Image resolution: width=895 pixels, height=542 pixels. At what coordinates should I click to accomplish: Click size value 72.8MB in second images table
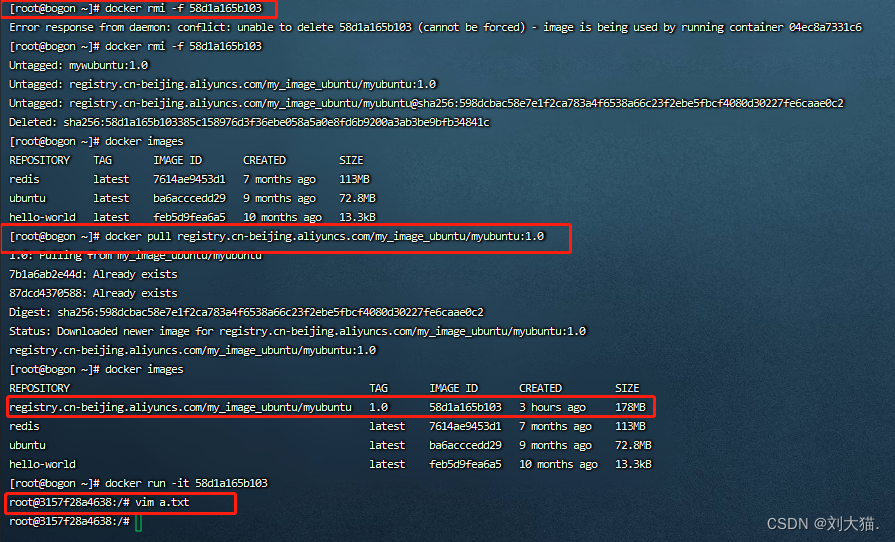point(633,446)
